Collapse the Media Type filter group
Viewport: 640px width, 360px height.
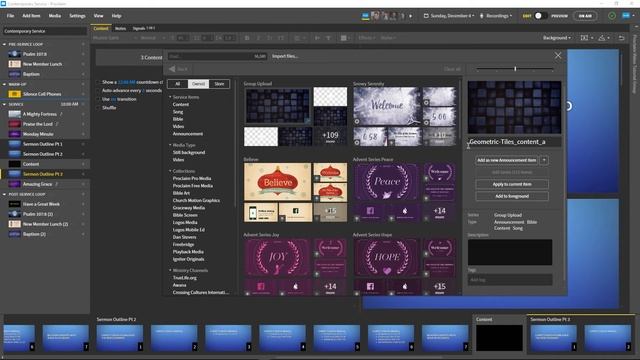coord(170,145)
